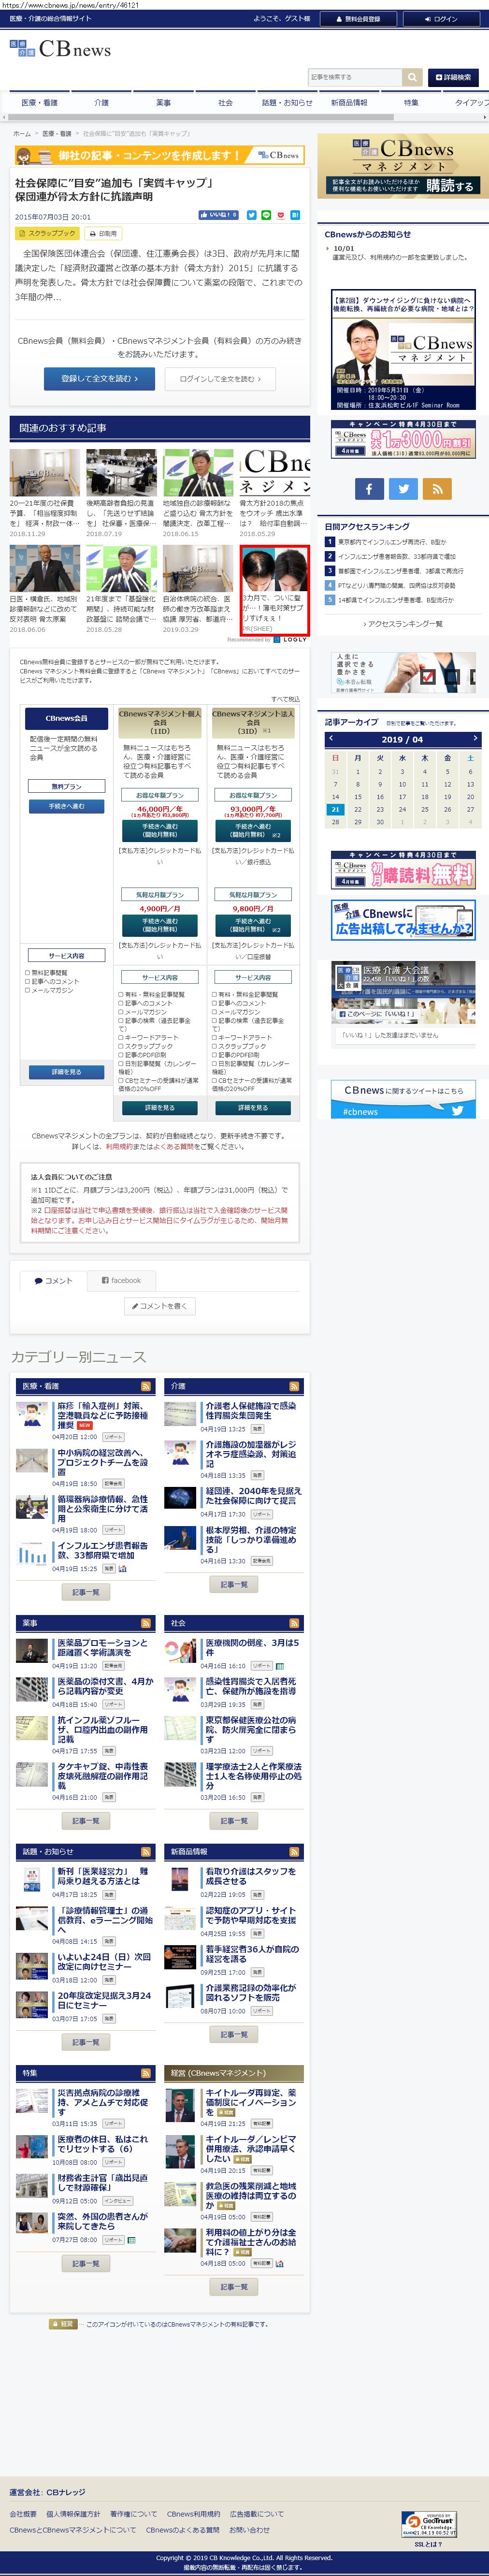Click 登録して全文を読む button
Viewport: 489px width, 2576px height.
[x=99, y=379]
